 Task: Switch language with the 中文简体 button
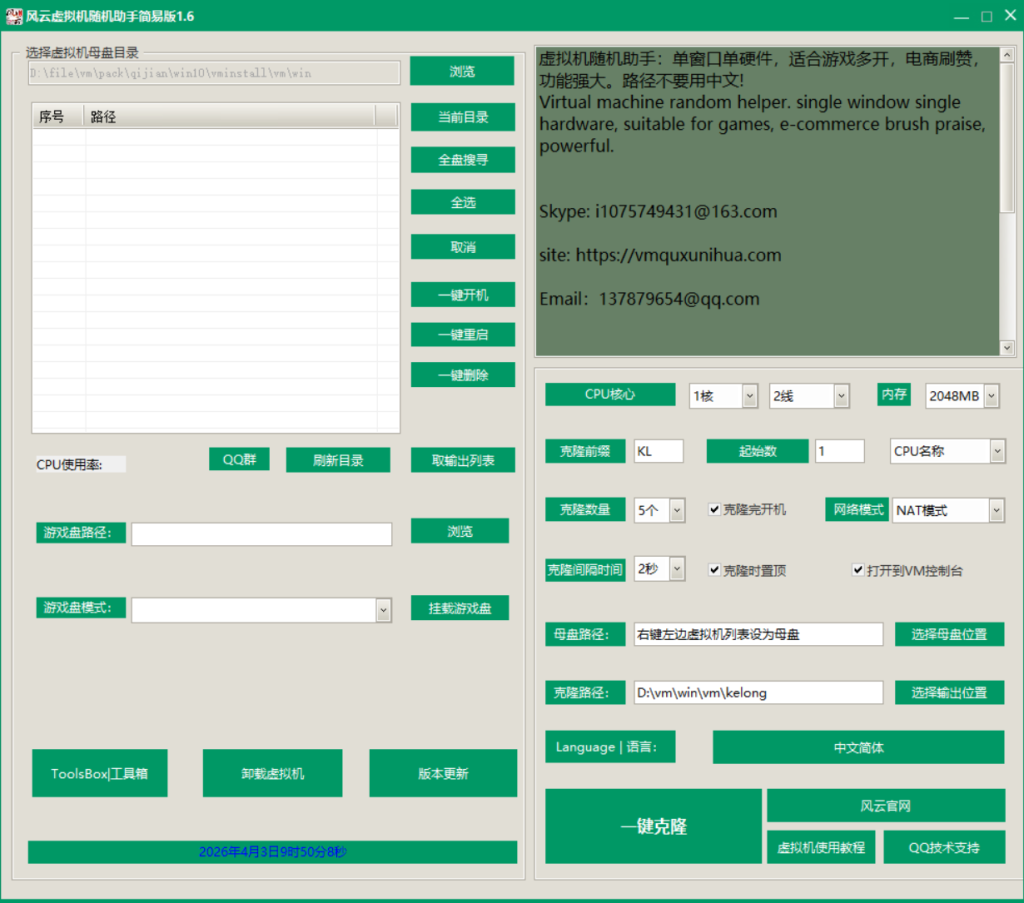858,747
